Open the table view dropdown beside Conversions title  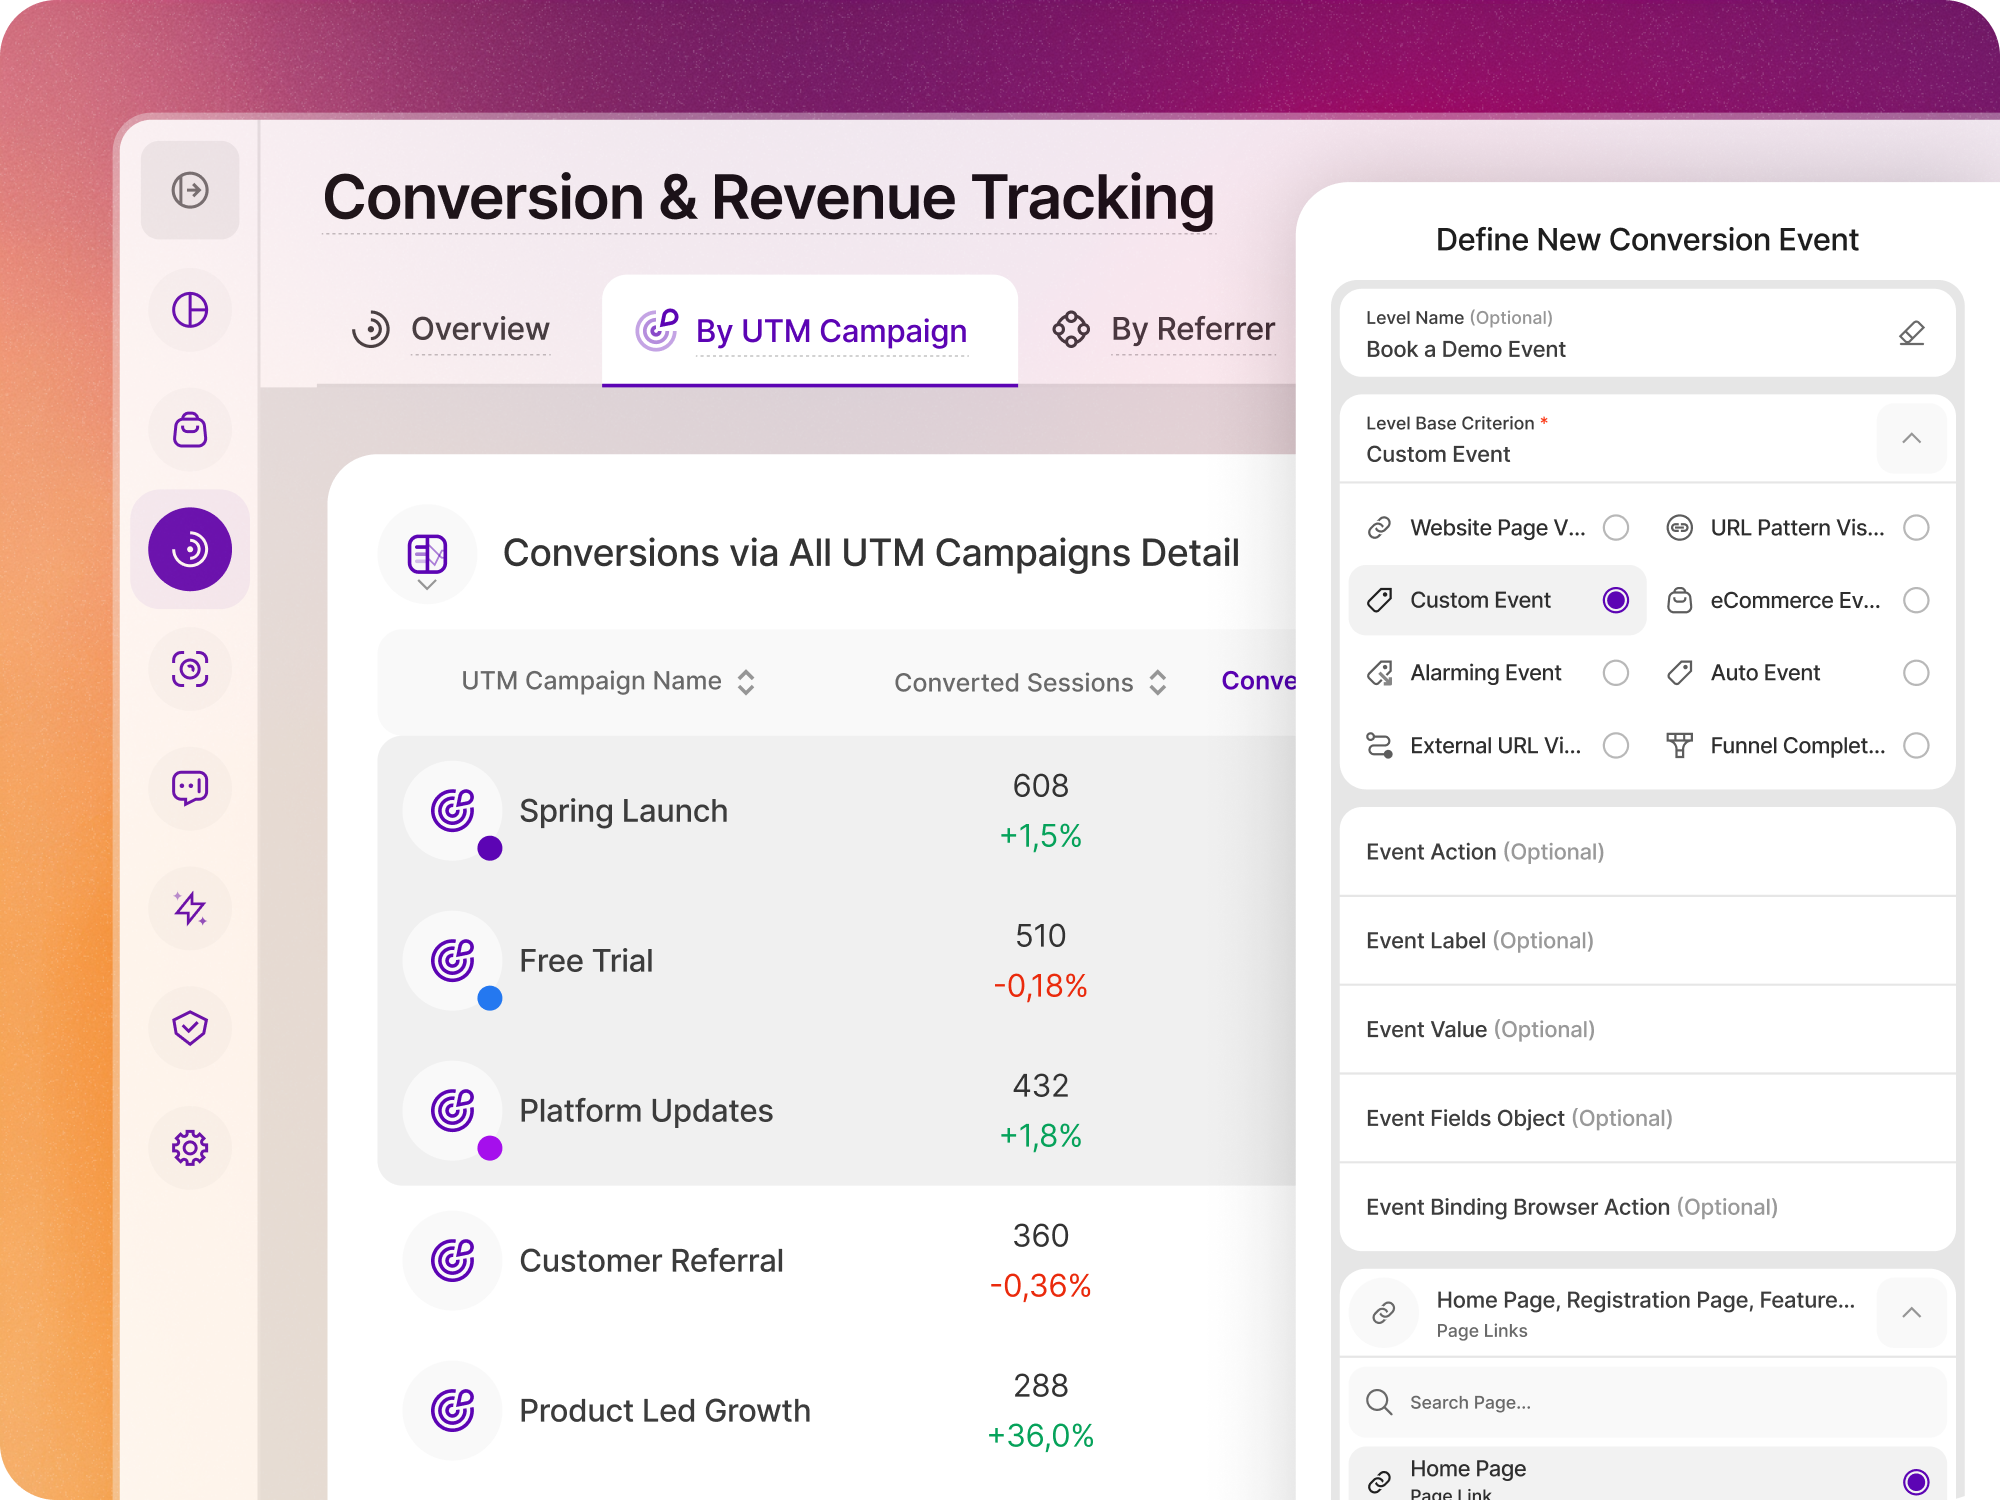click(x=427, y=555)
